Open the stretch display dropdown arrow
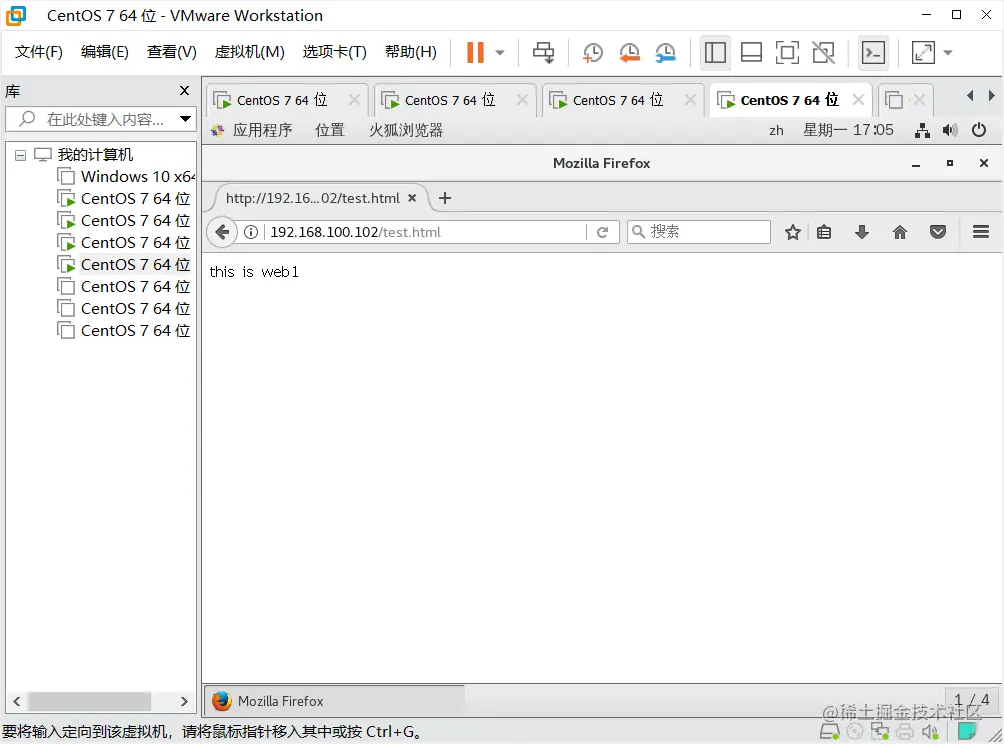1004x744 pixels. click(948, 53)
